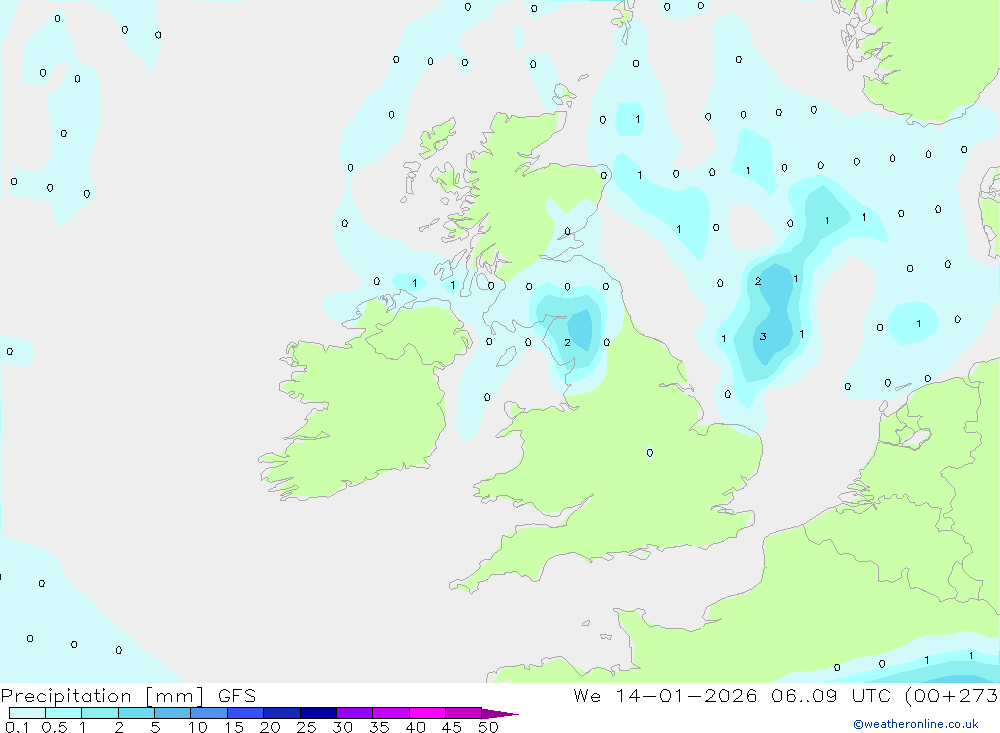Click the "GFS" model label
This screenshot has width=1000, height=733.
[237, 695]
